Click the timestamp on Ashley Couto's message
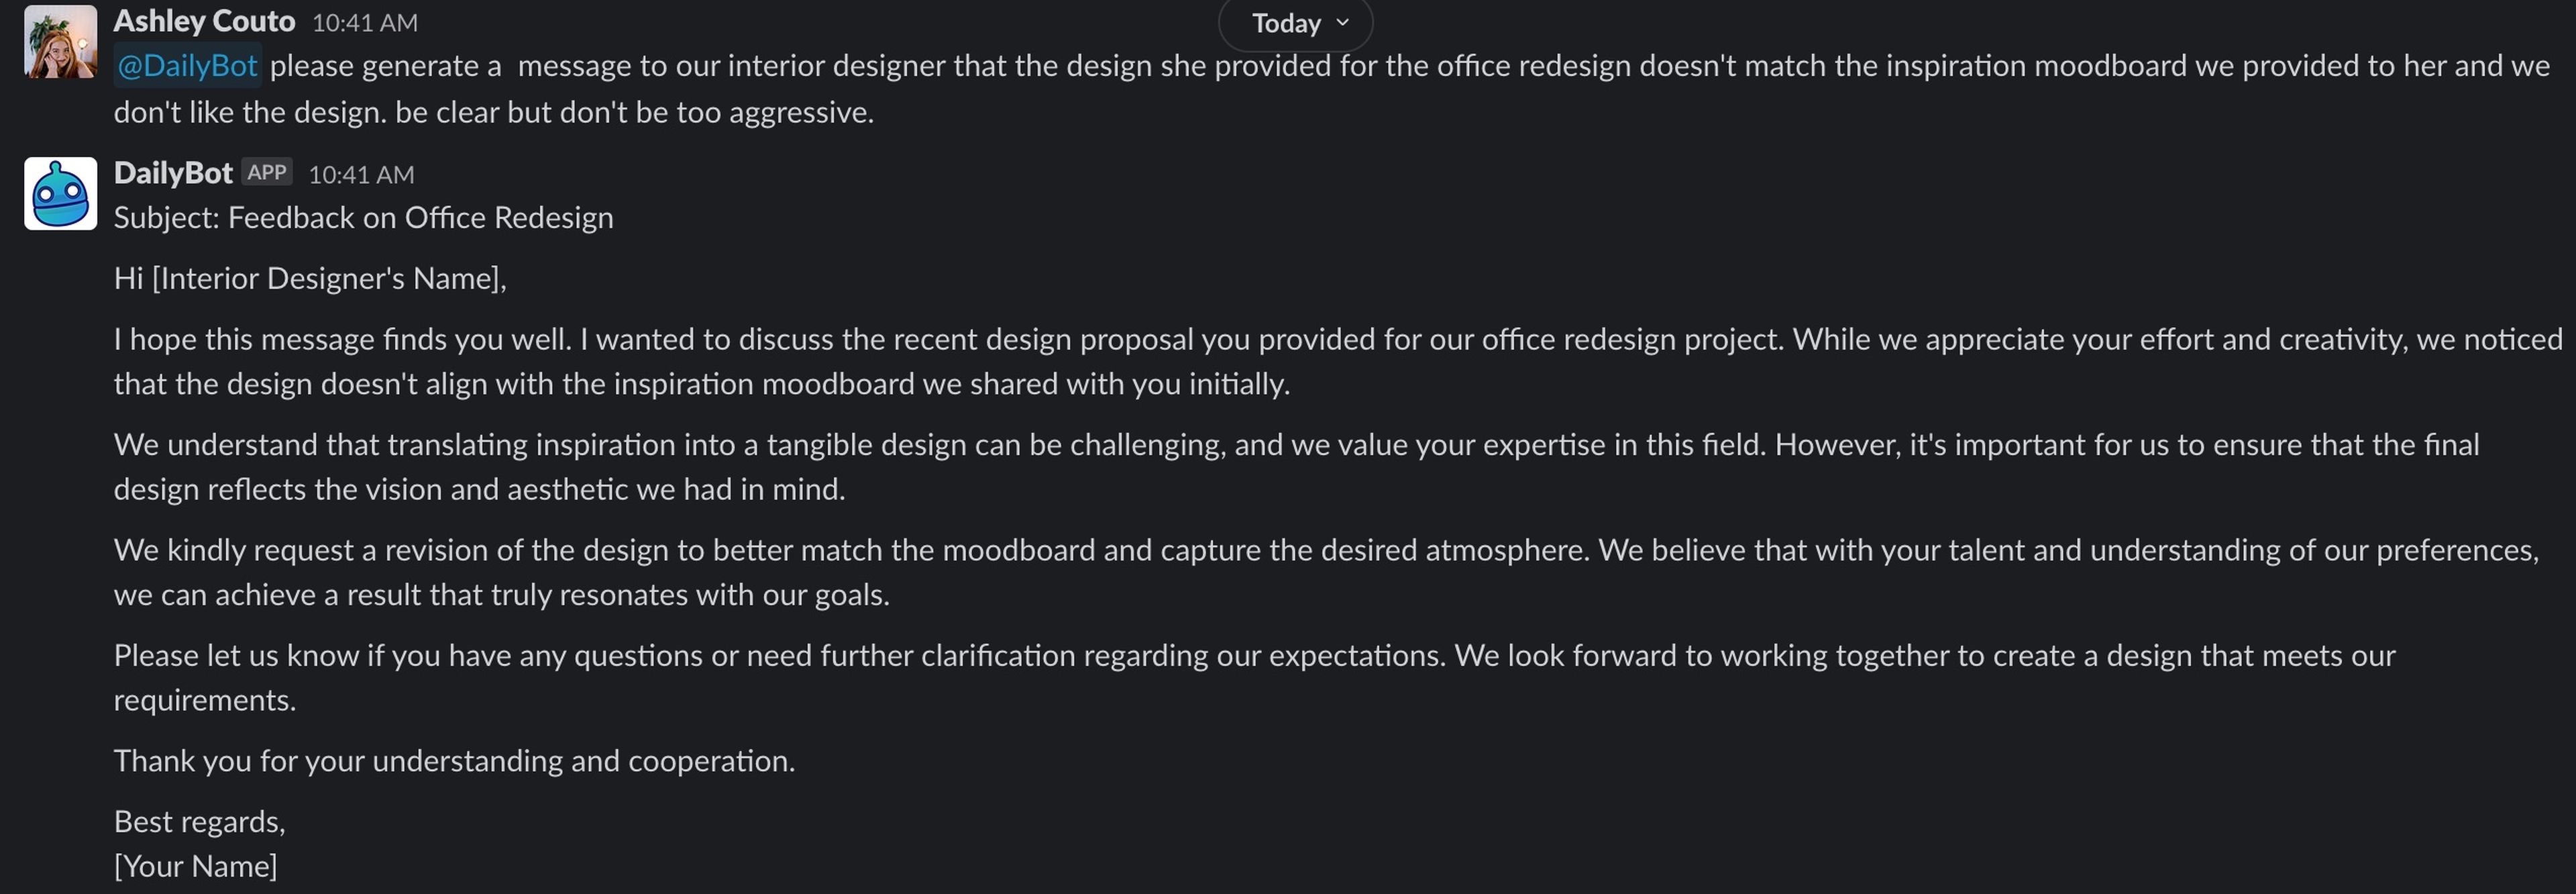 (x=365, y=23)
